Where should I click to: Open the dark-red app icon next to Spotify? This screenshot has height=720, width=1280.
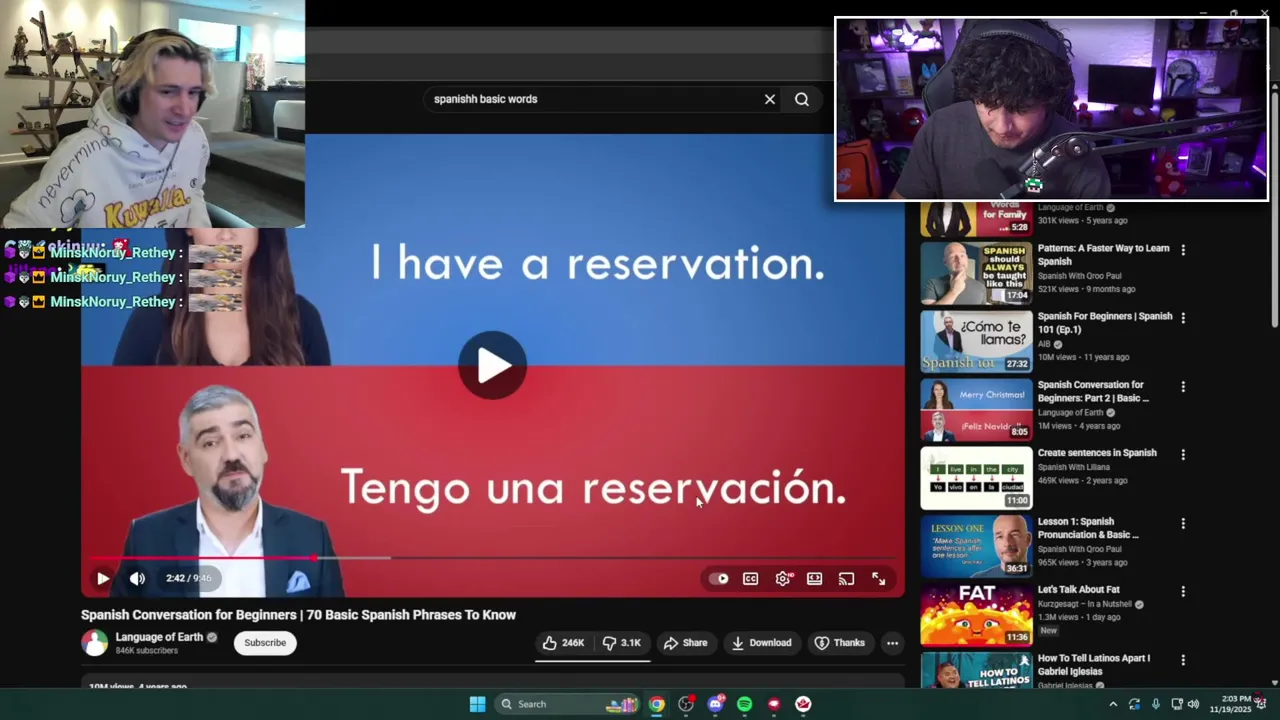click(774, 704)
